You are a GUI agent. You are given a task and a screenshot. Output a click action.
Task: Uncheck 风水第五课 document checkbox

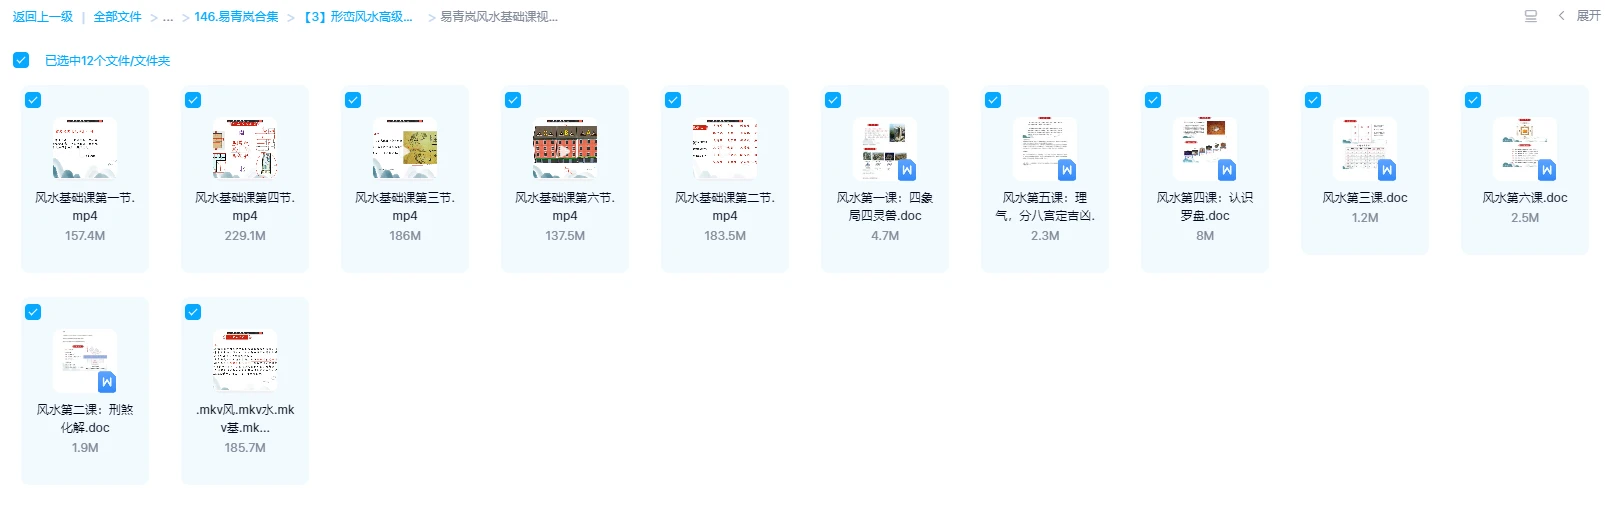click(993, 100)
